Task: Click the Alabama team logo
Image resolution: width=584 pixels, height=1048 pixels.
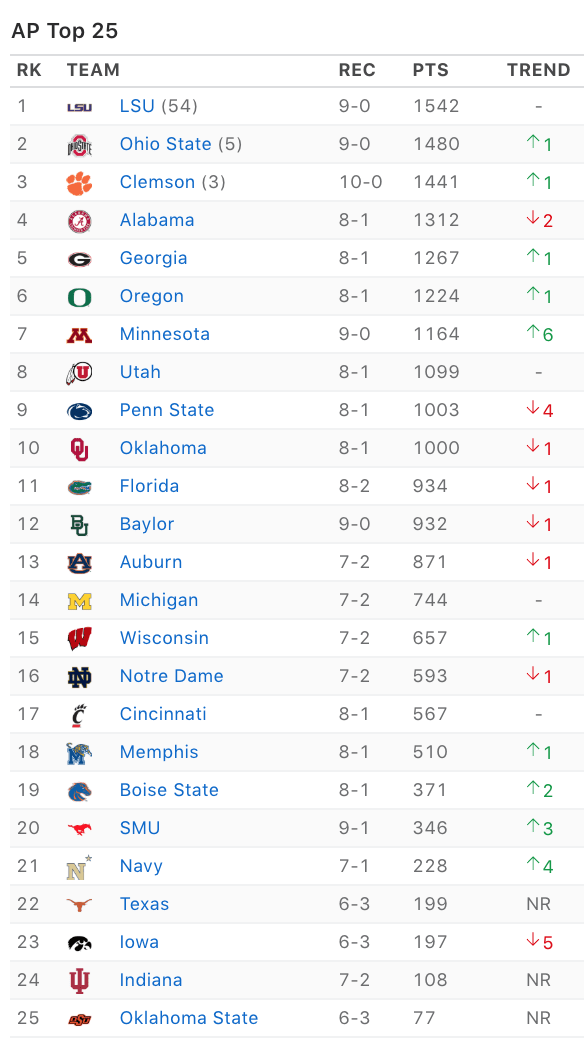Action: point(80,221)
